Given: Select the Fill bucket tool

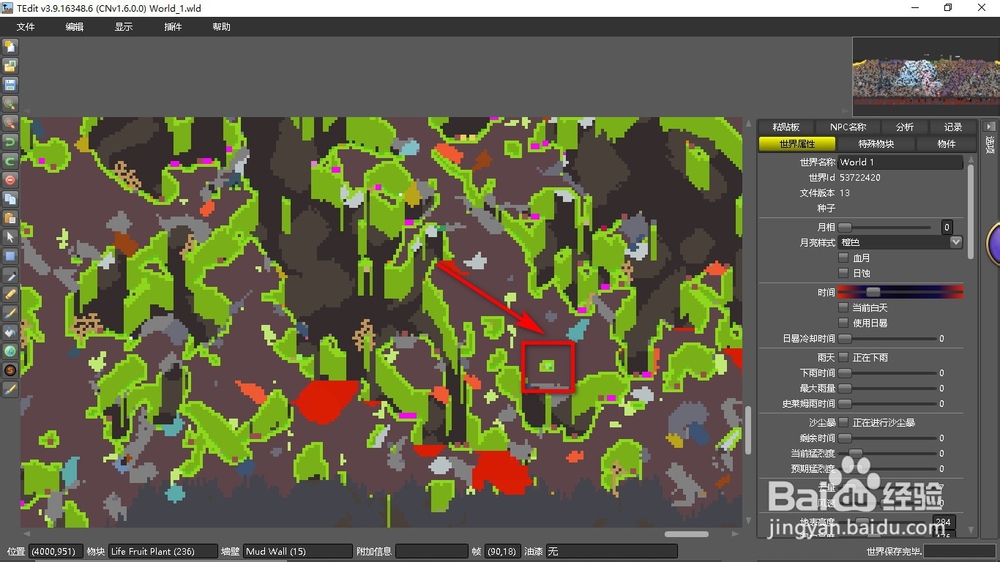Looking at the screenshot, I should (x=10, y=332).
